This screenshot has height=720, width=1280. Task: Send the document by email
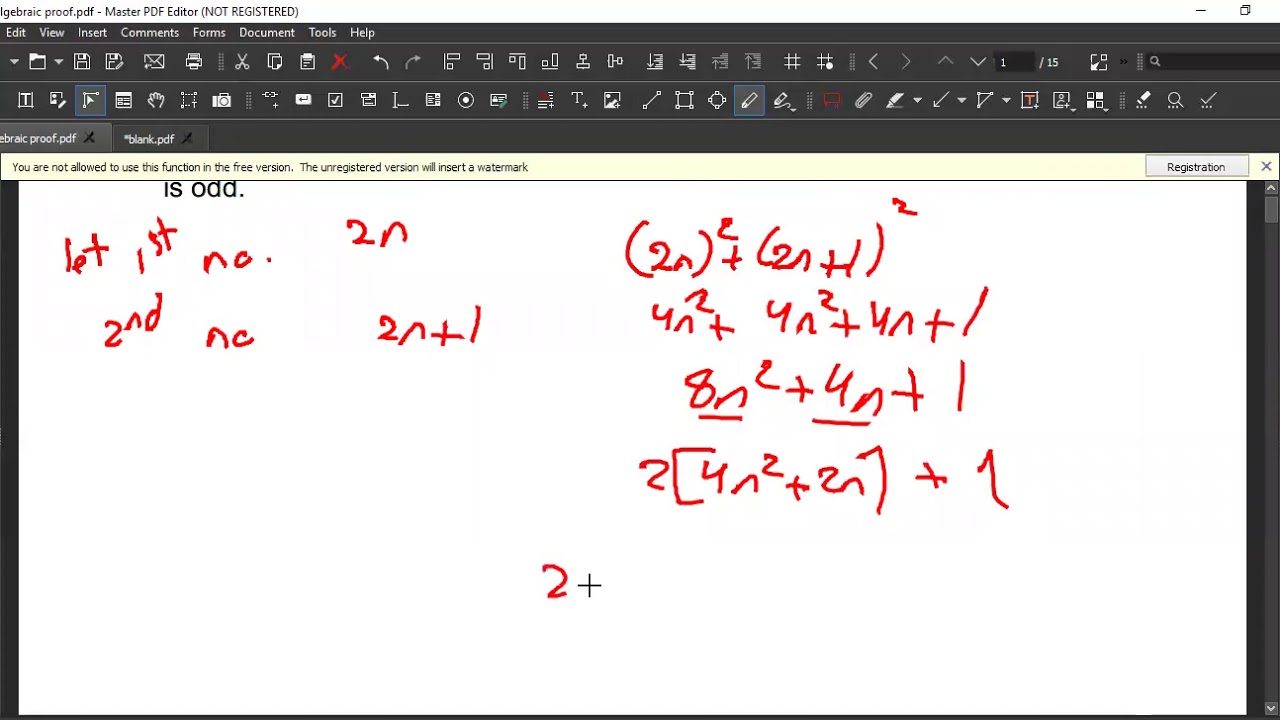[154, 62]
